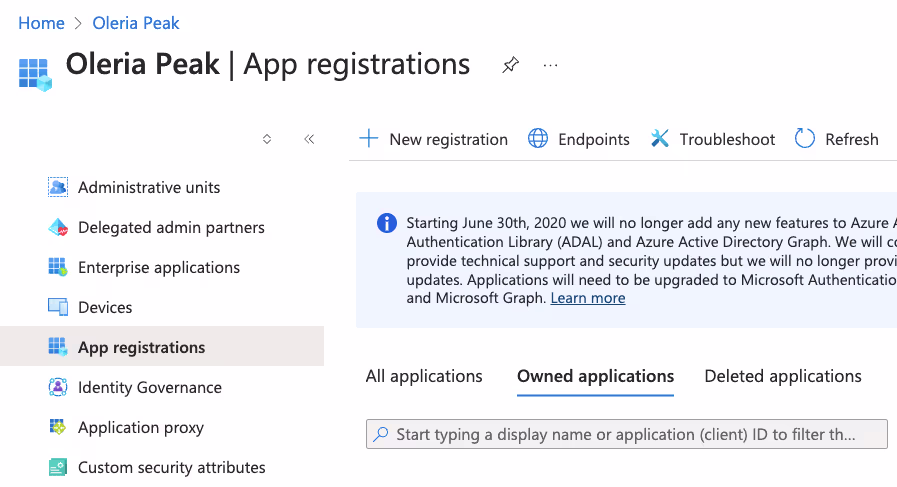Click the Refresh circular arrow icon
The width and height of the screenshot is (897, 487).
(805, 138)
